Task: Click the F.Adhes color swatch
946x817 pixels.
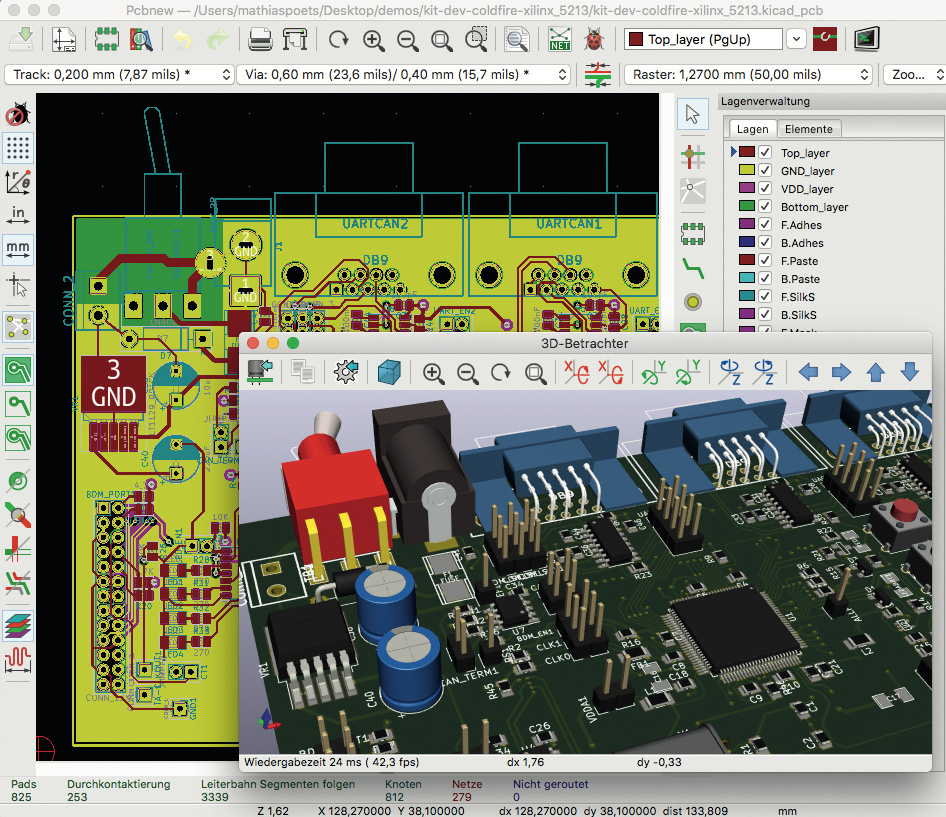Action: (746, 225)
